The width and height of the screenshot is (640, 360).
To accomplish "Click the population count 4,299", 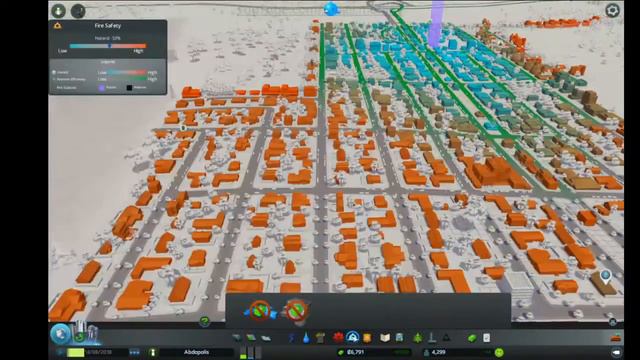I will pos(439,352).
